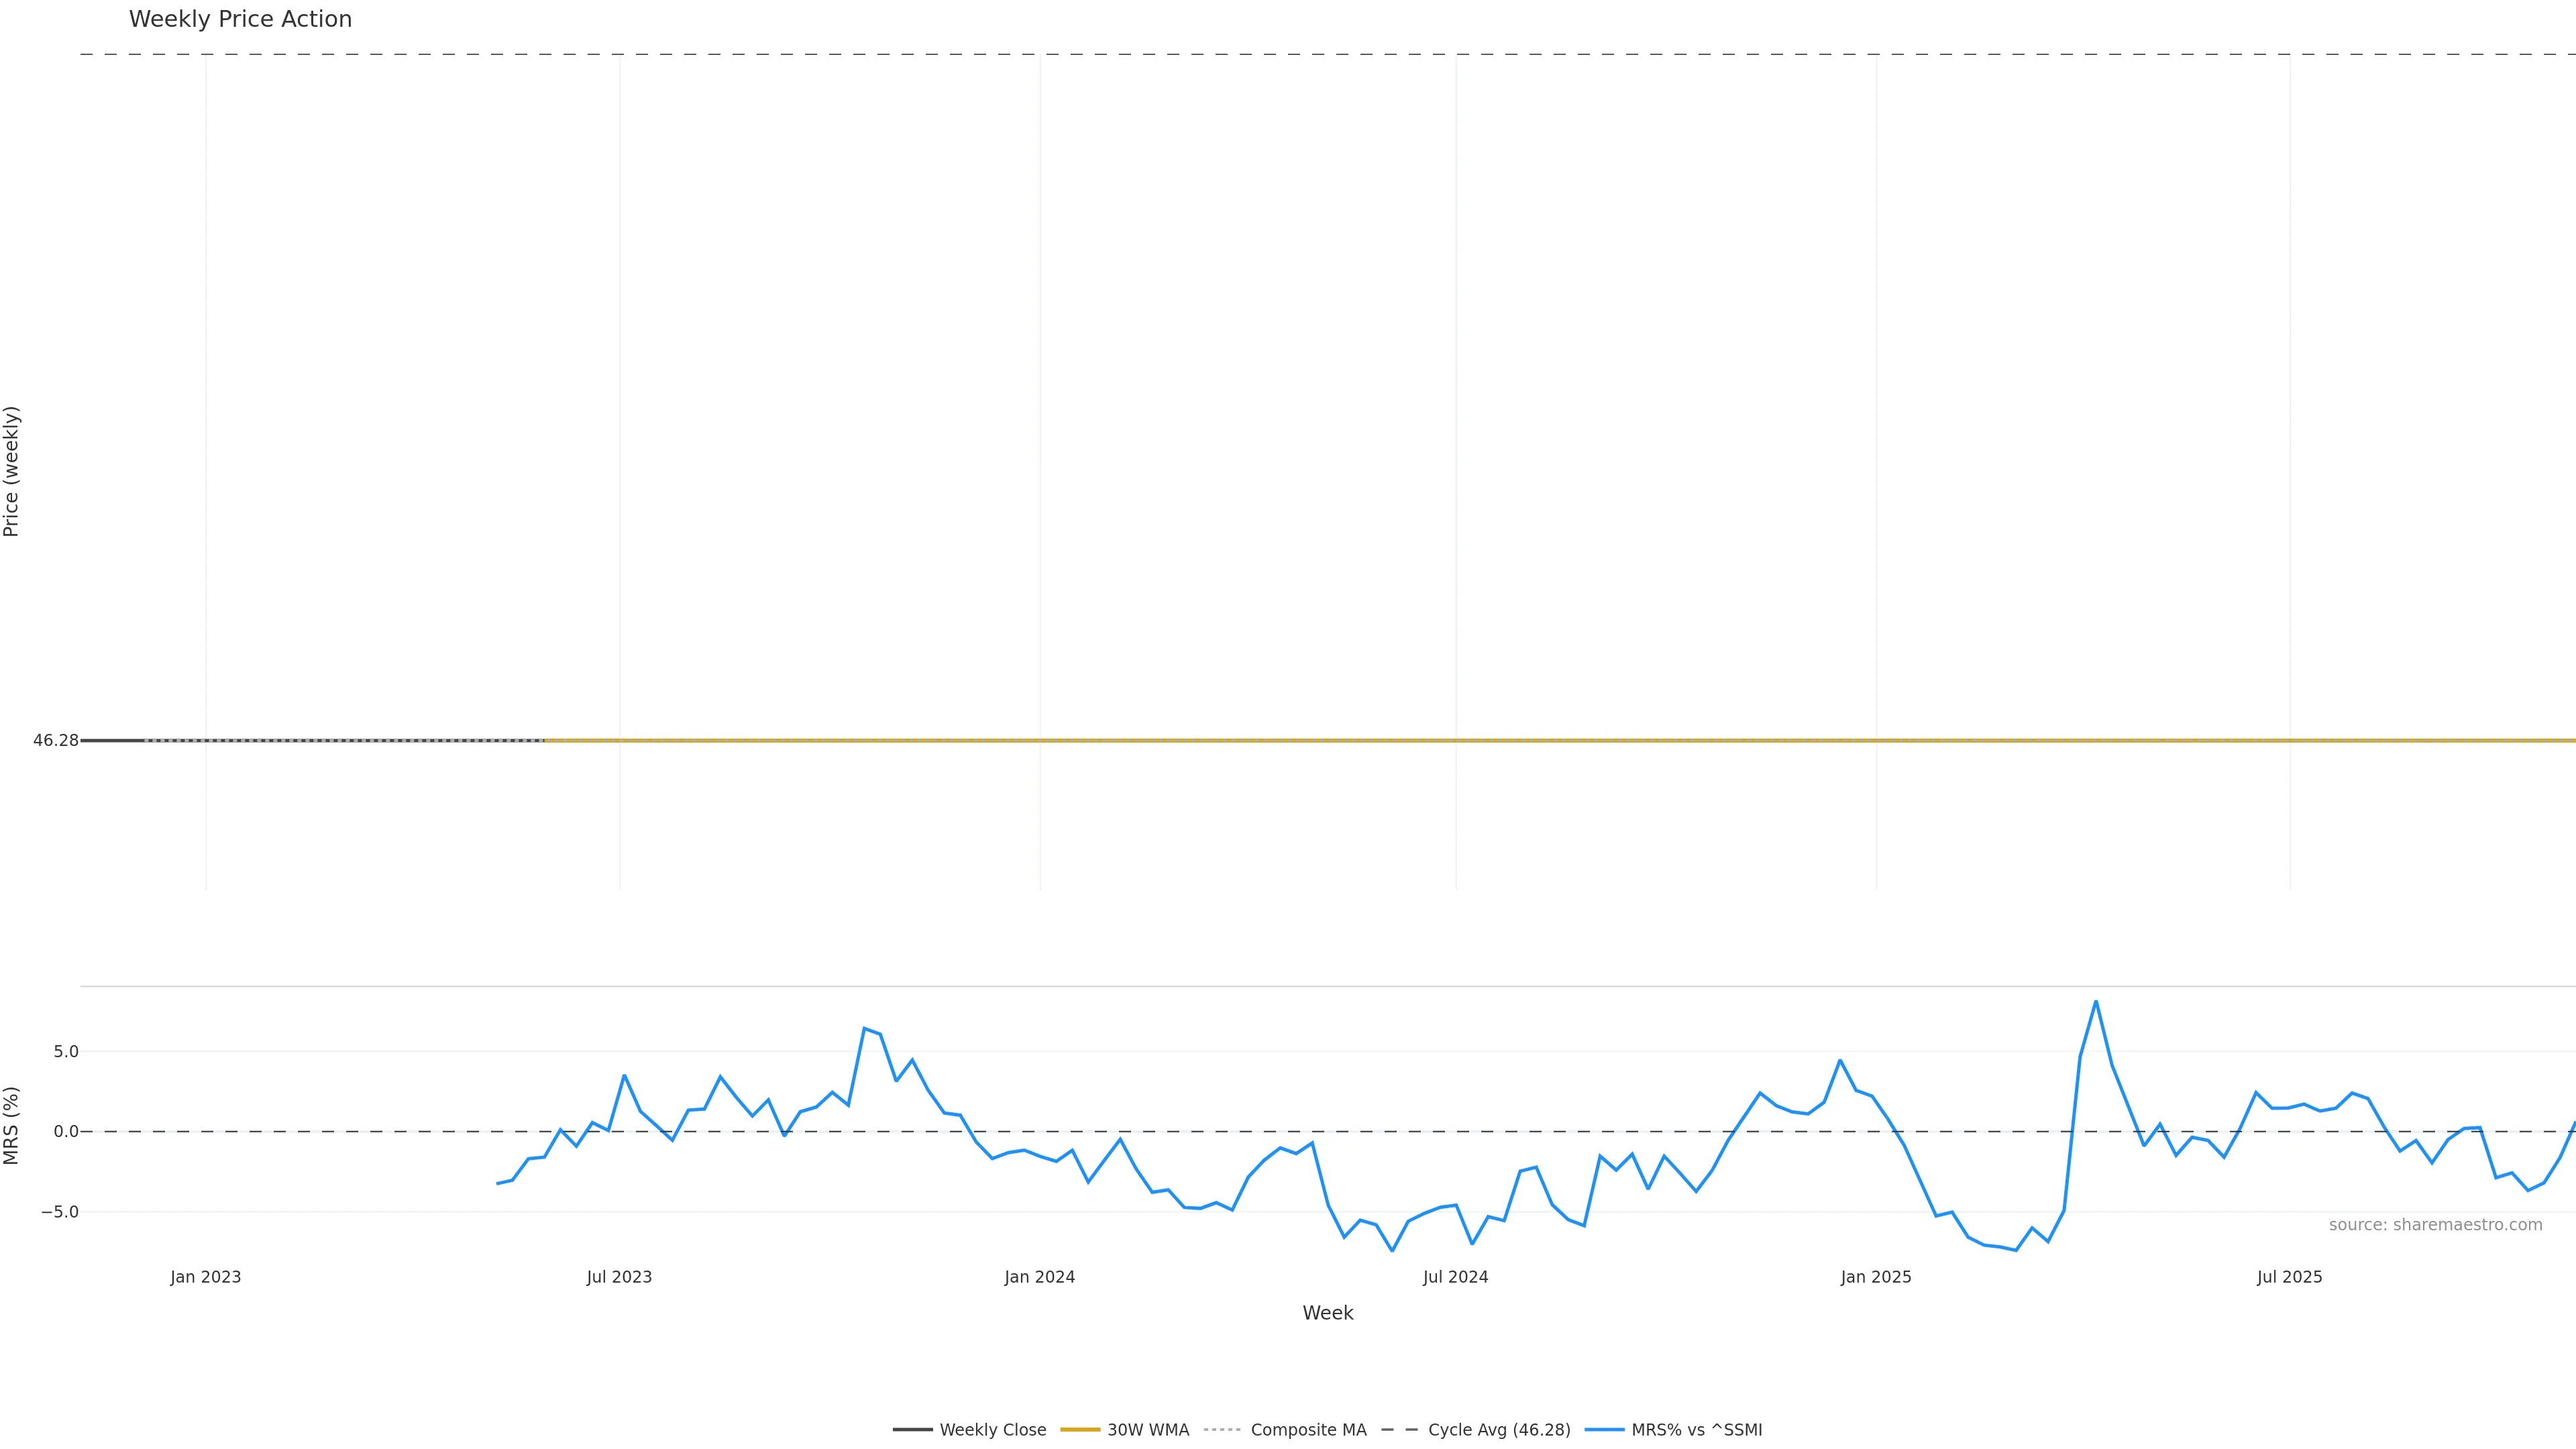
Task: Click the 5.0 tick on MRS axis
Action: (66, 1052)
